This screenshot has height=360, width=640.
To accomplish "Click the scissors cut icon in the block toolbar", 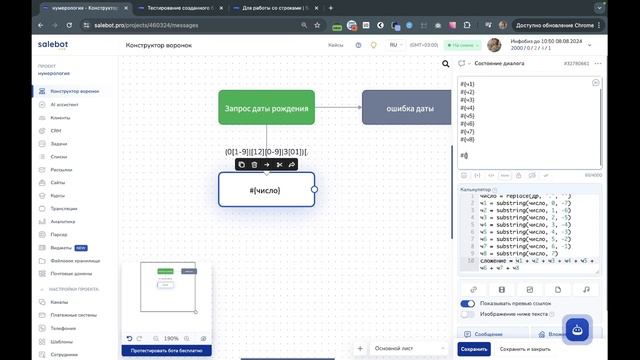I will (x=279, y=164).
